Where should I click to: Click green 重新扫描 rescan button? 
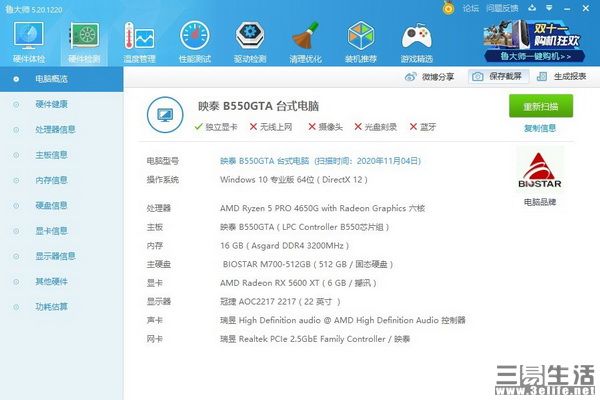click(x=541, y=106)
